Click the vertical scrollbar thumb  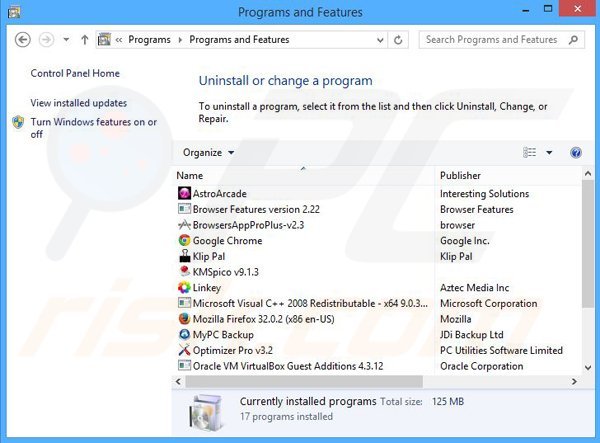588,243
